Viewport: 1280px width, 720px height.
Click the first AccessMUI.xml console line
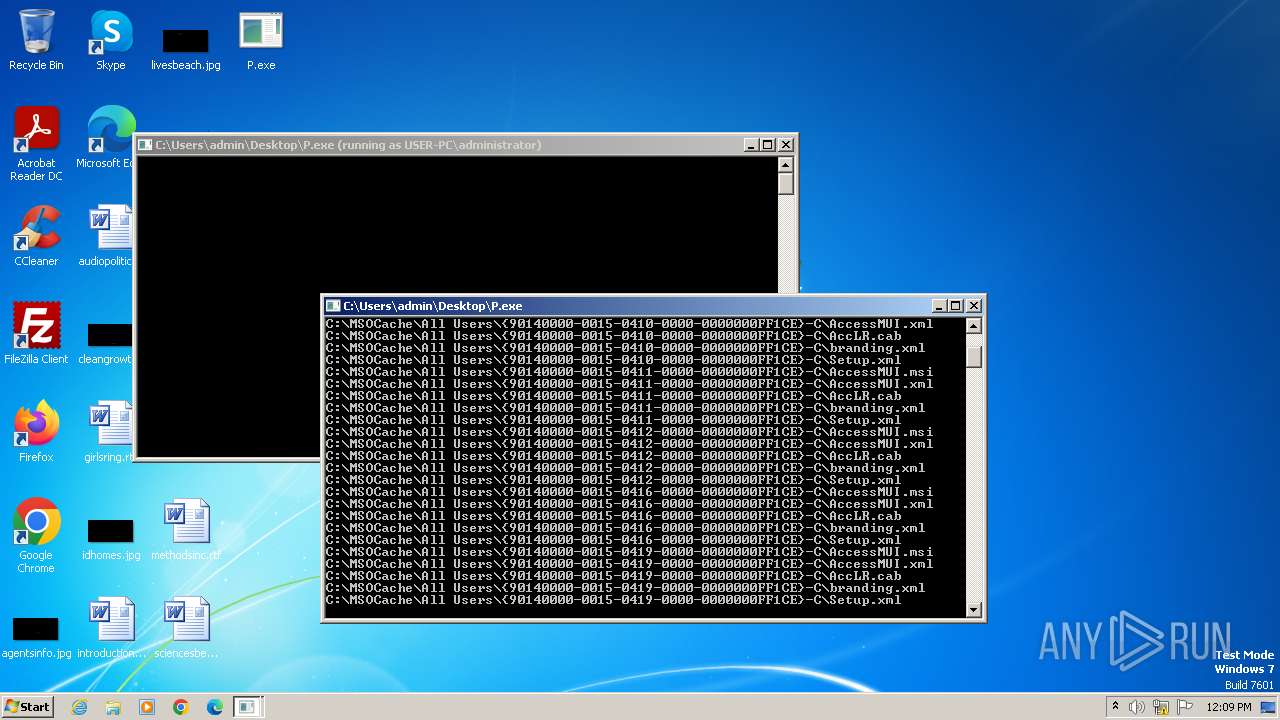click(629, 324)
